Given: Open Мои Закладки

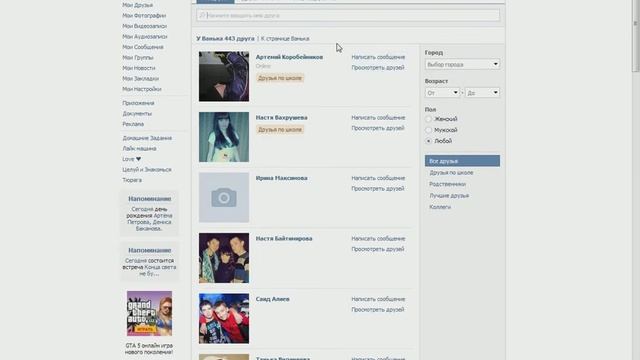Looking at the screenshot, I should tap(140, 78).
